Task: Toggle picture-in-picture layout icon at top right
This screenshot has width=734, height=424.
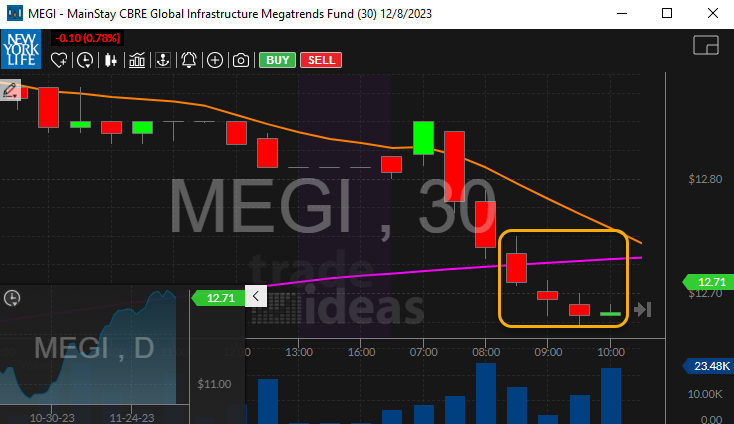Action: click(706, 45)
